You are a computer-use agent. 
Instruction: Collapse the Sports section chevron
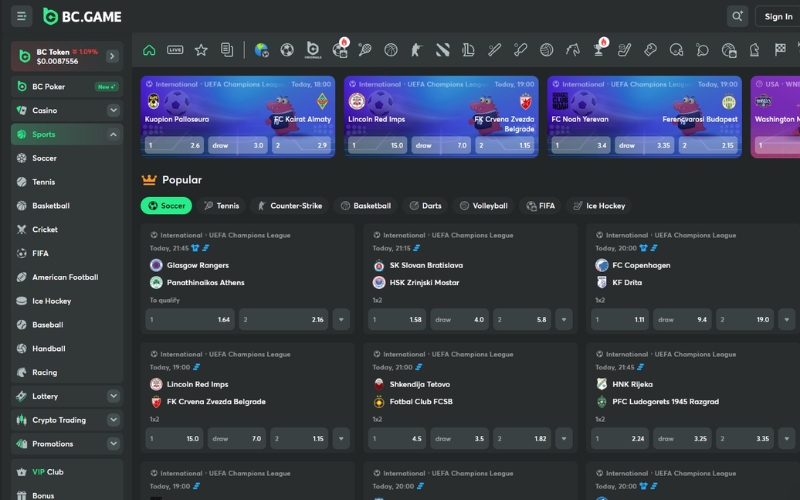coord(113,134)
